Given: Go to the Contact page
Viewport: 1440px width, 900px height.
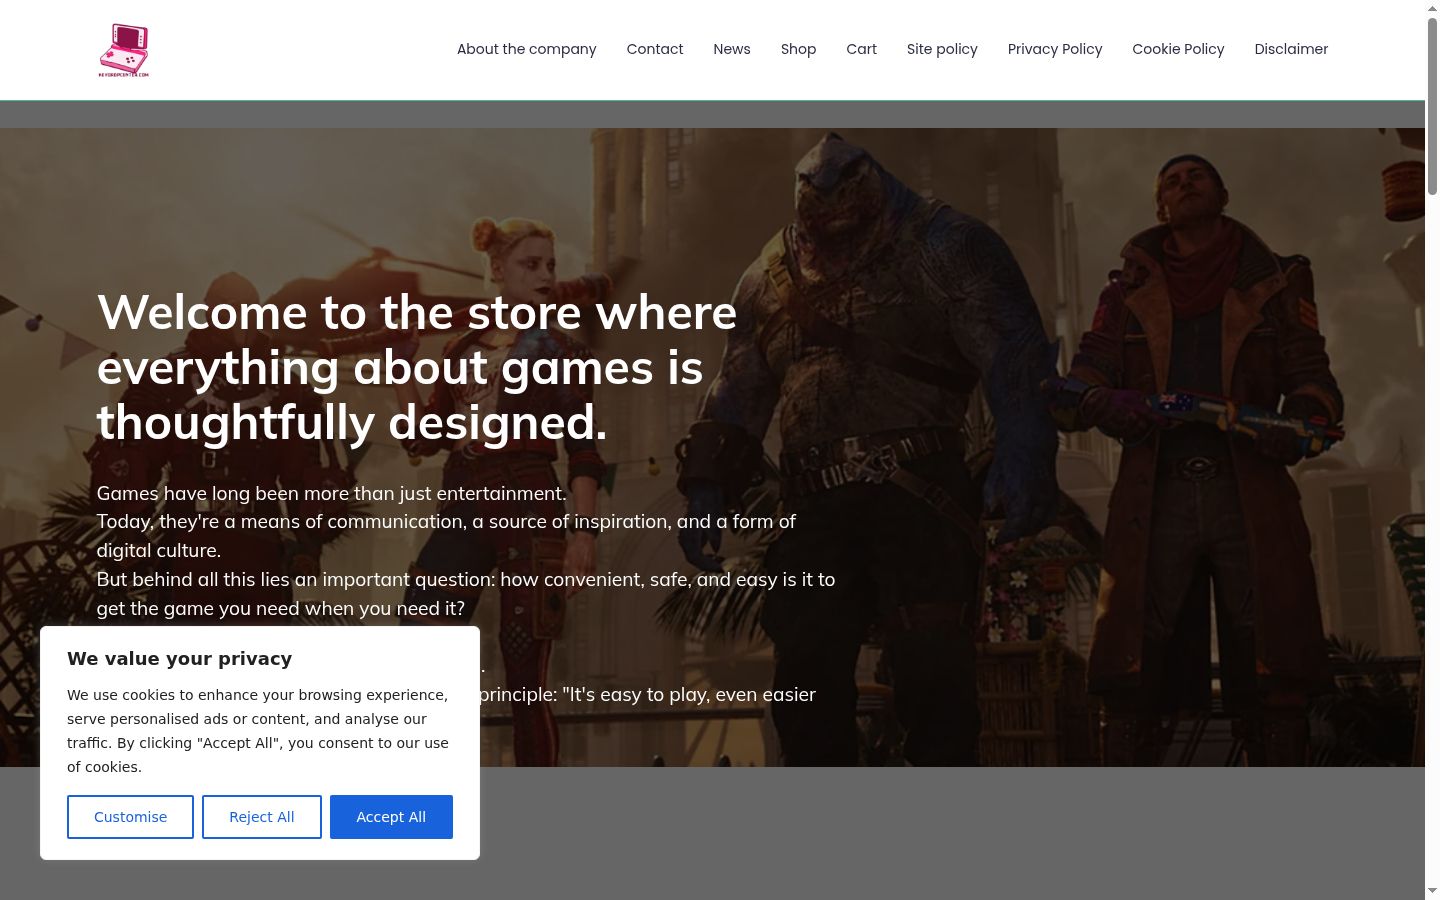Looking at the screenshot, I should [655, 49].
